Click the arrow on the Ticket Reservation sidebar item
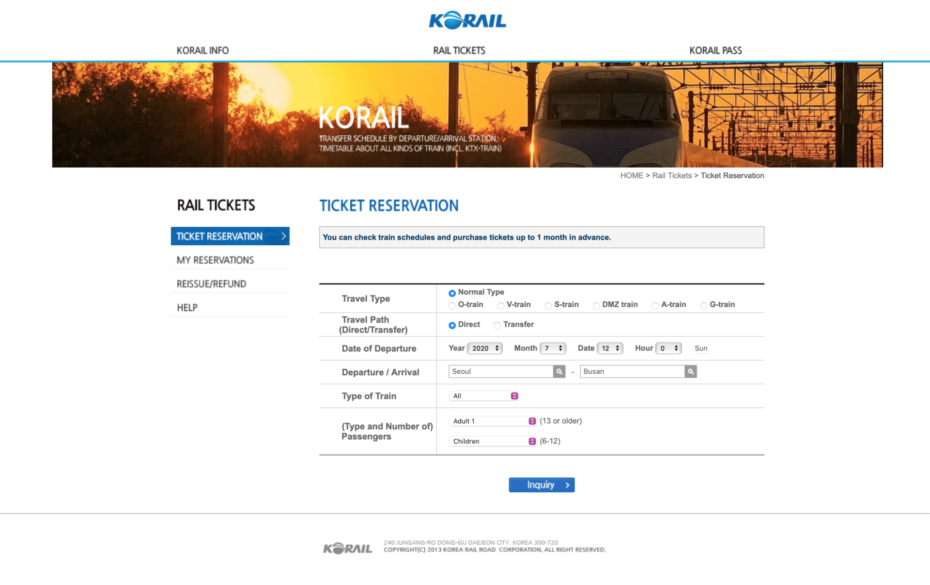Viewport: 930px width, 585px height. click(x=283, y=236)
